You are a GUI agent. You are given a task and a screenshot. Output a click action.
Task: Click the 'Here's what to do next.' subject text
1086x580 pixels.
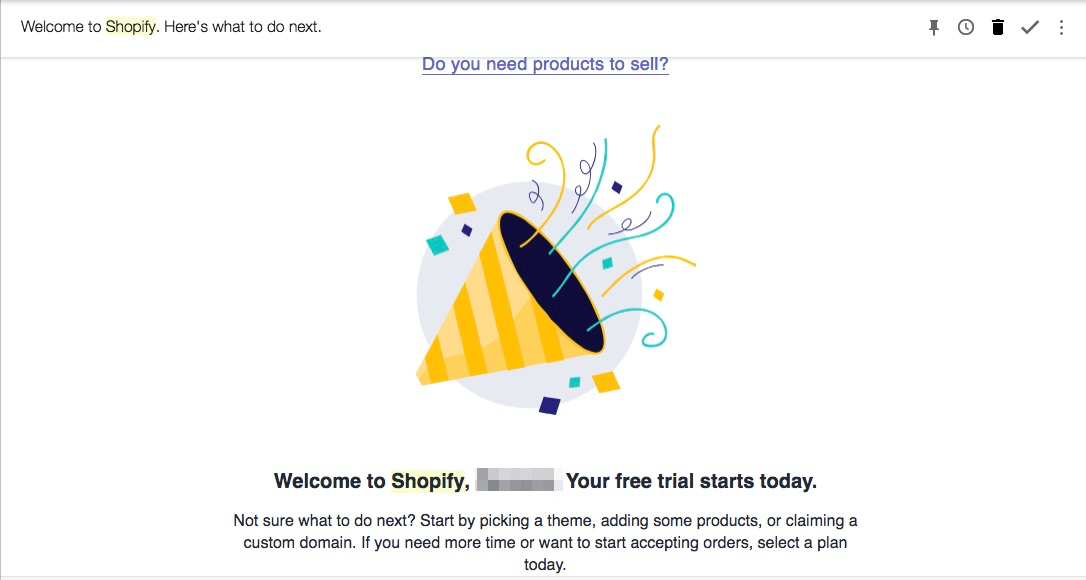pyautogui.click(x=243, y=27)
